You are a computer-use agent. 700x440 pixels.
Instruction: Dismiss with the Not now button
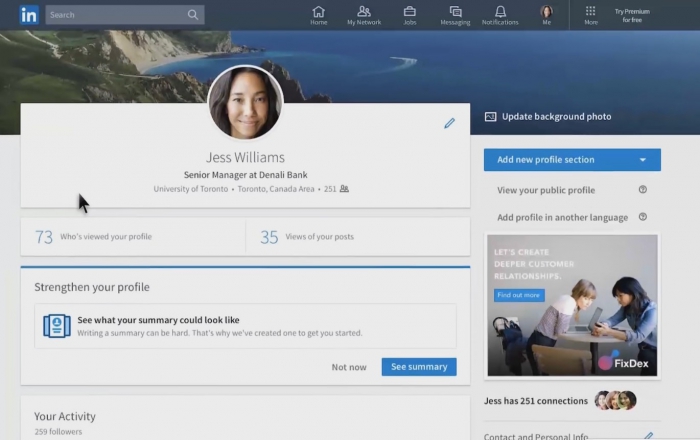click(x=349, y=367)
